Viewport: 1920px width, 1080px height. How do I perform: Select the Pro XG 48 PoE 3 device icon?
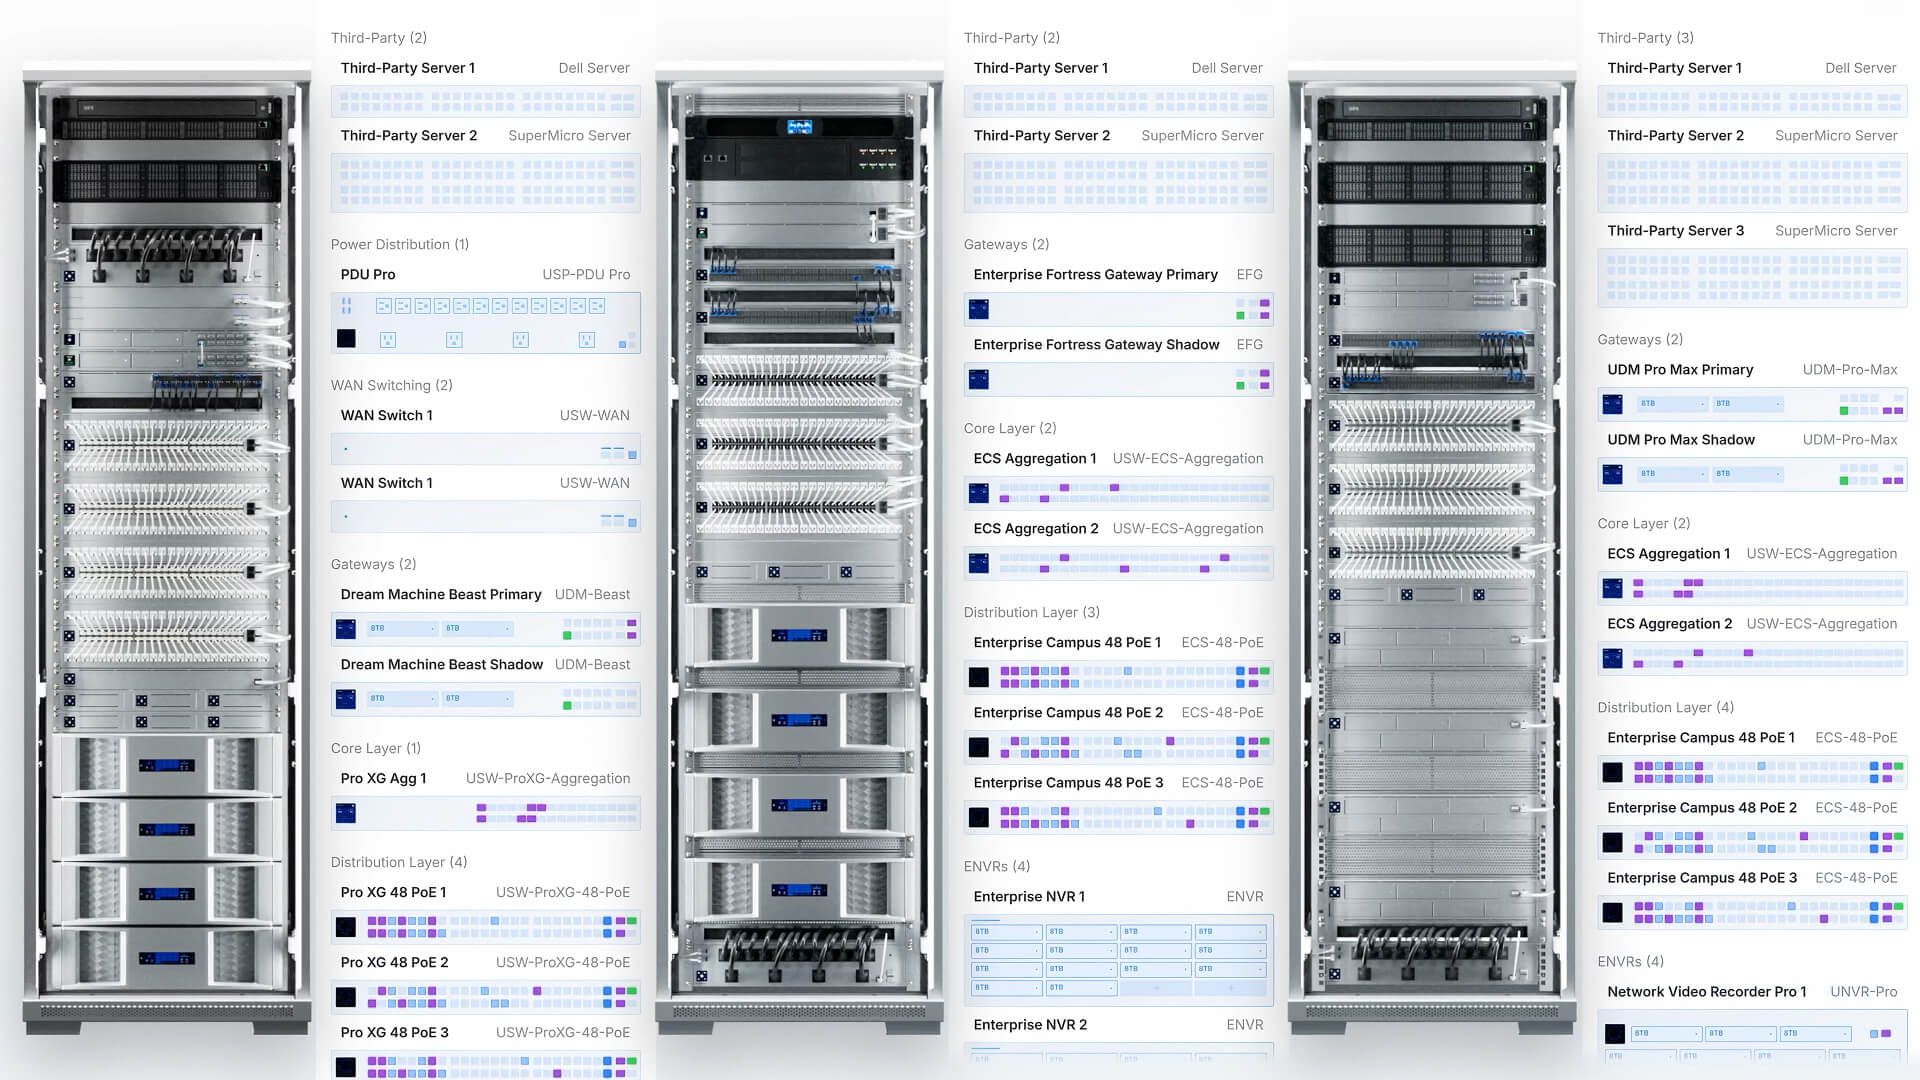[346, 1066]
